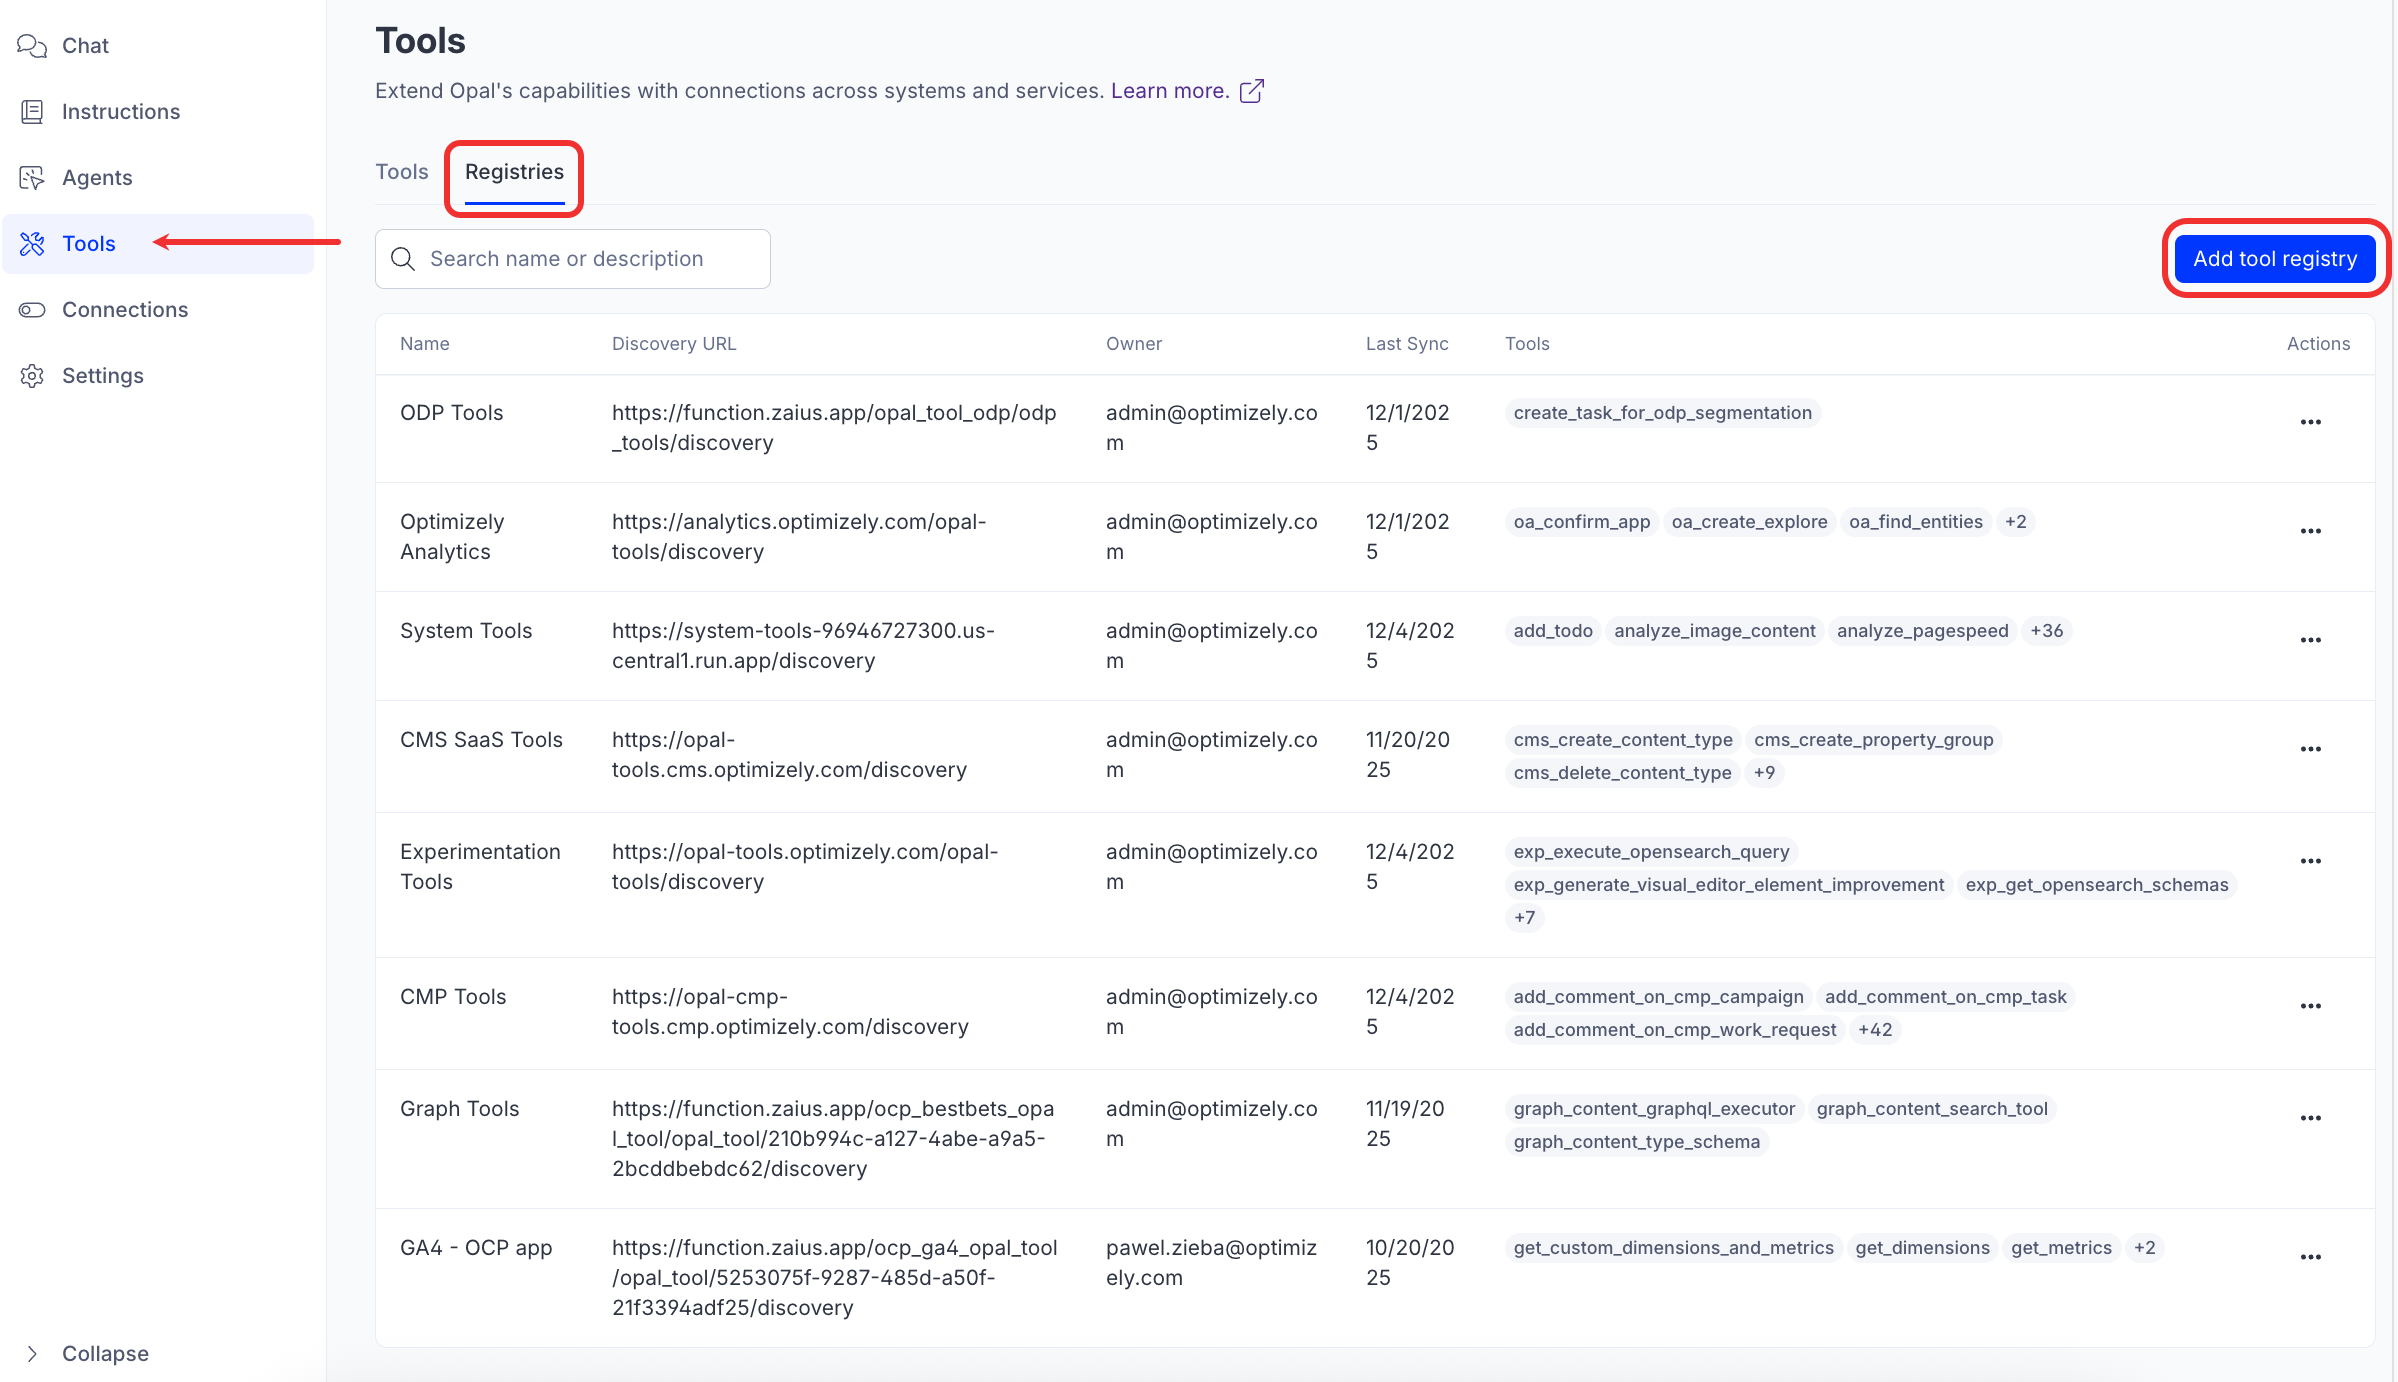The height and width of the screenshot is (1382, 2398).
Task: Open the Chat sidebar icon
Action: [x=32, y=46]
